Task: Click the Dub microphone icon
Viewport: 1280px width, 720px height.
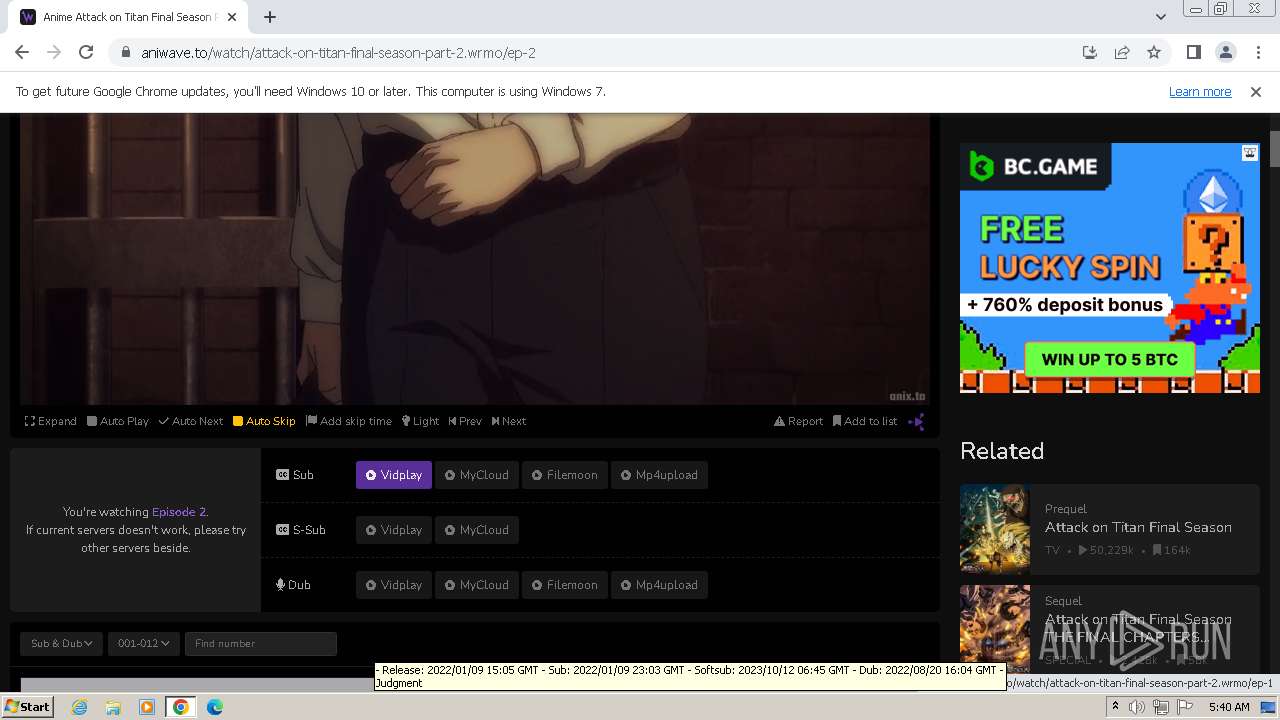Action: click(x=281, y=585)
